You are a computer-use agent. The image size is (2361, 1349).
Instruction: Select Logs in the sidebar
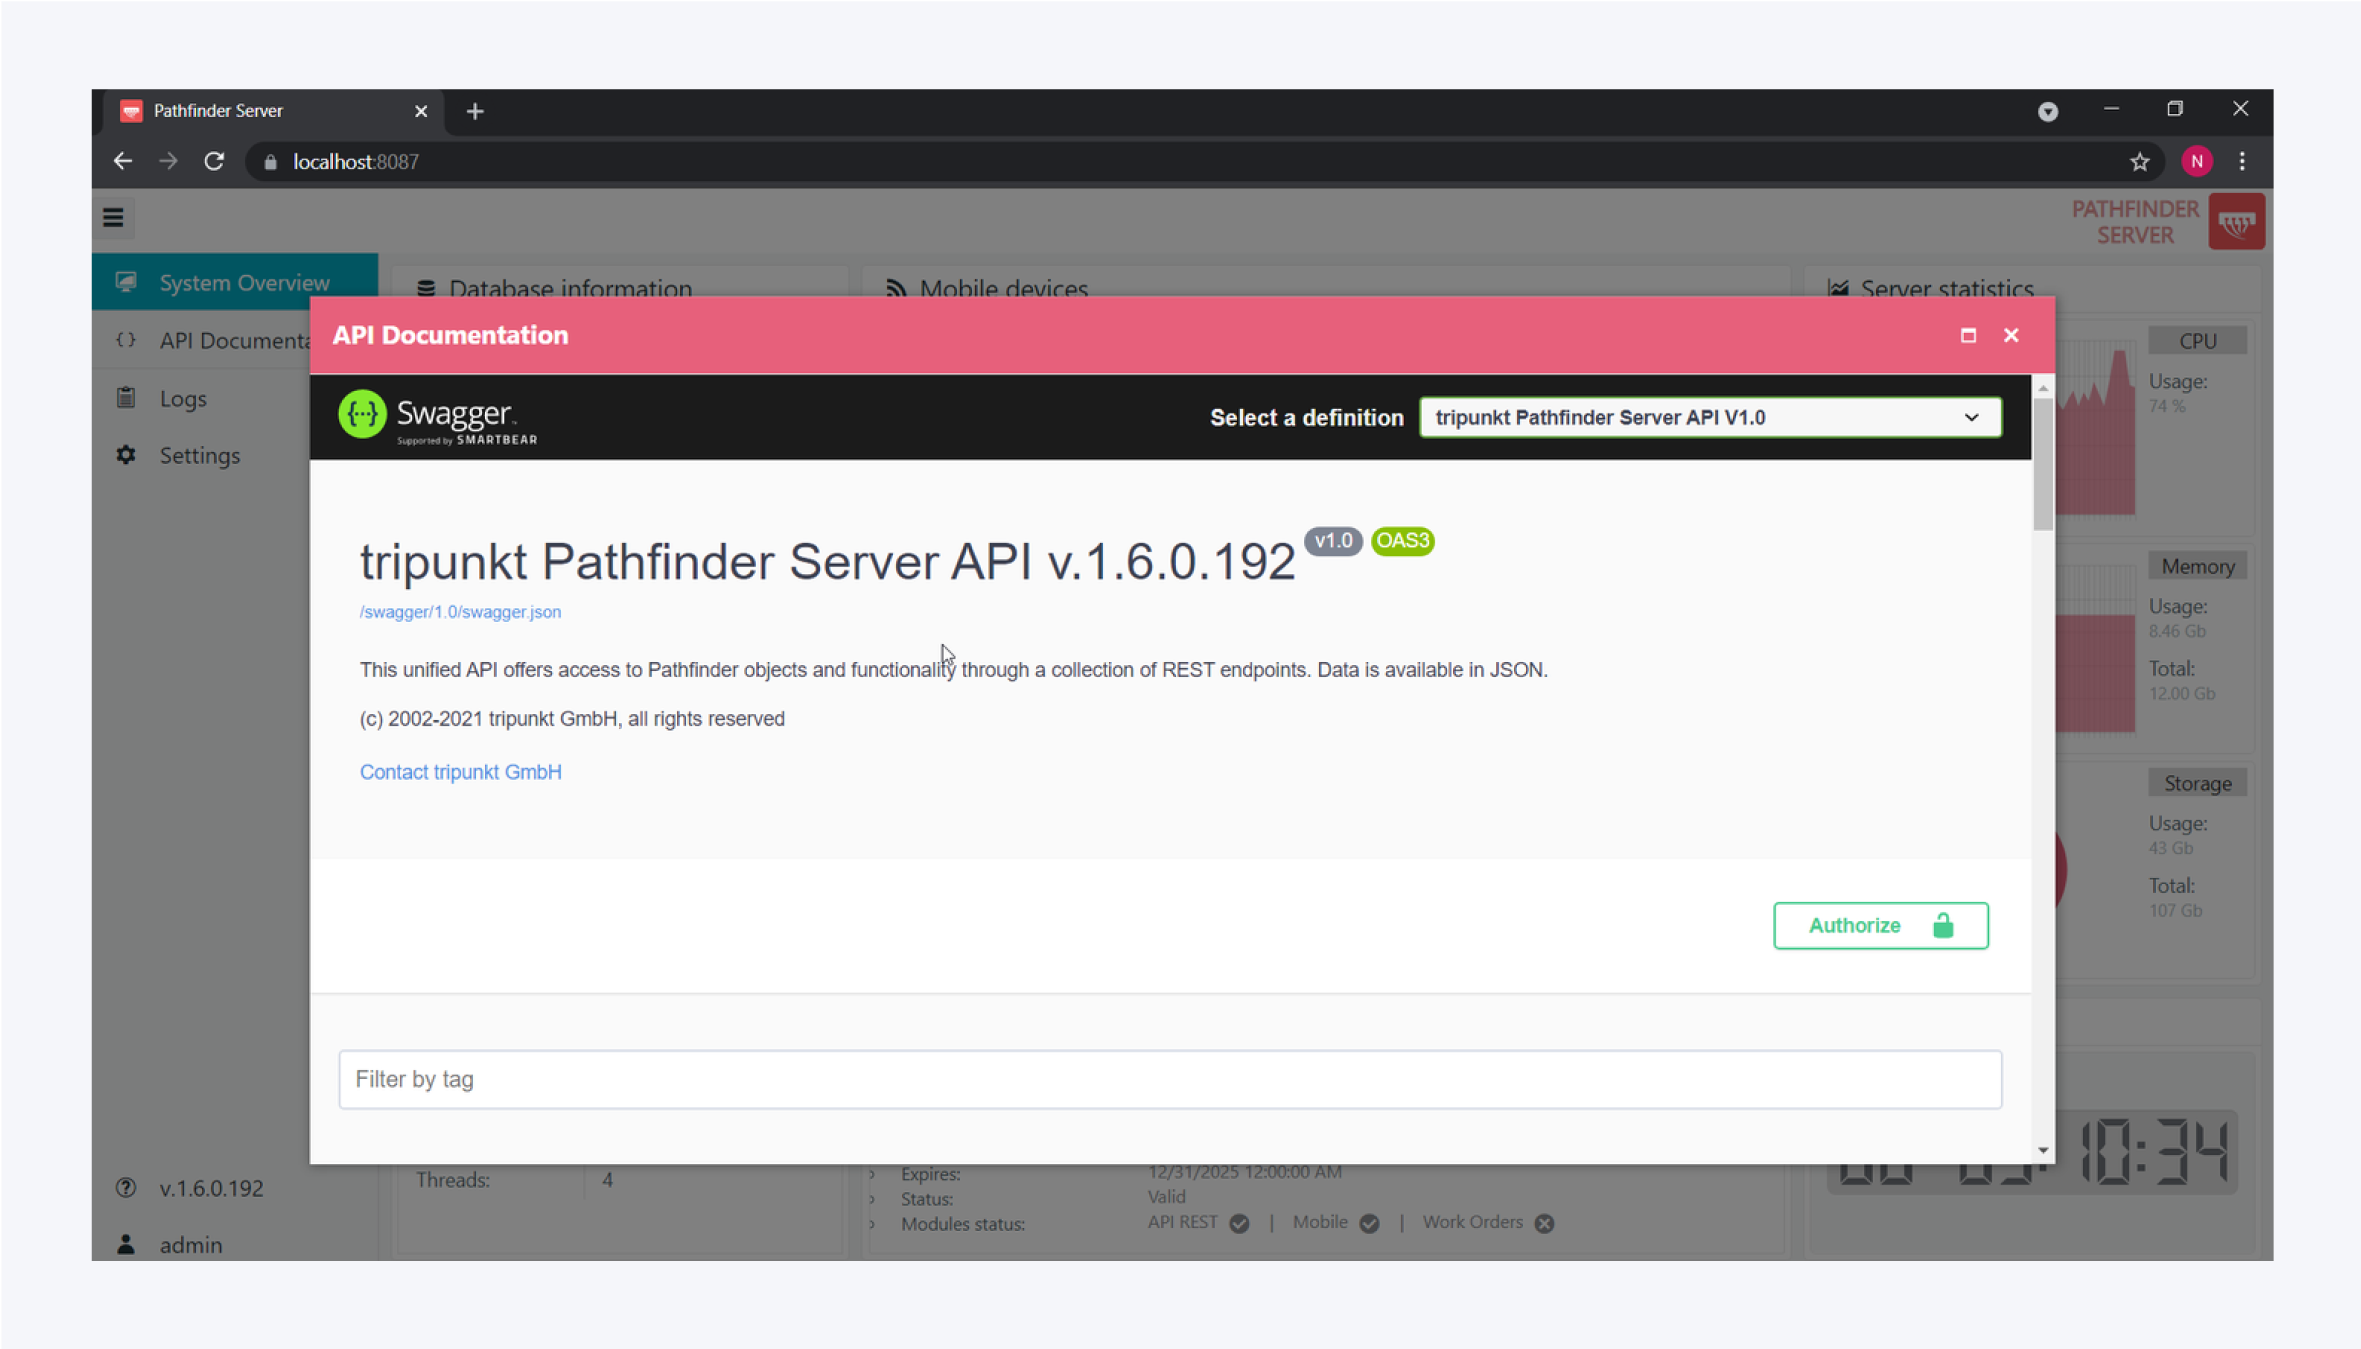click(x=202, y=398)
